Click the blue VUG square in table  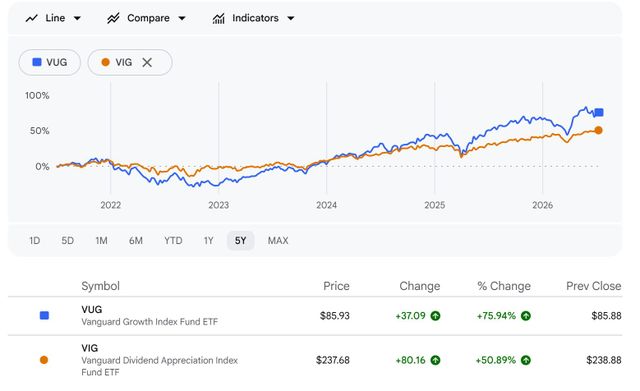pos(44,315)
